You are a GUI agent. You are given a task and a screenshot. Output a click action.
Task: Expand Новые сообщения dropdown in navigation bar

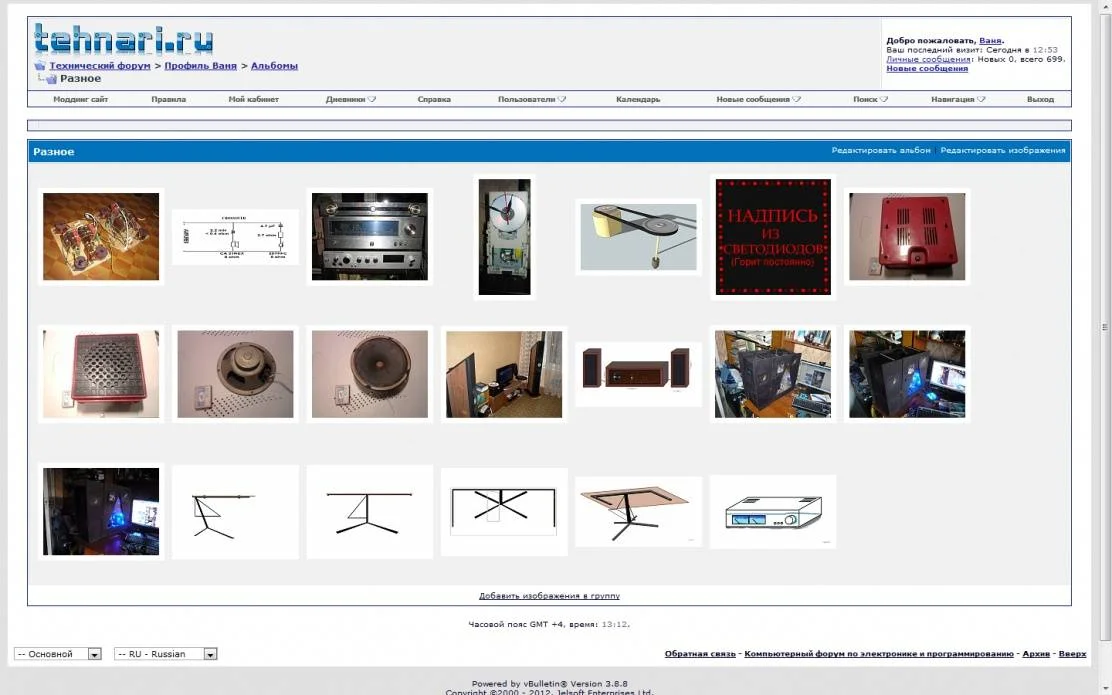759,99
